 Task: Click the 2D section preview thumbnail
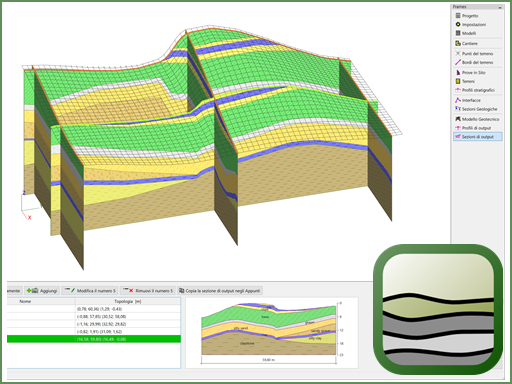click(271, 333)
